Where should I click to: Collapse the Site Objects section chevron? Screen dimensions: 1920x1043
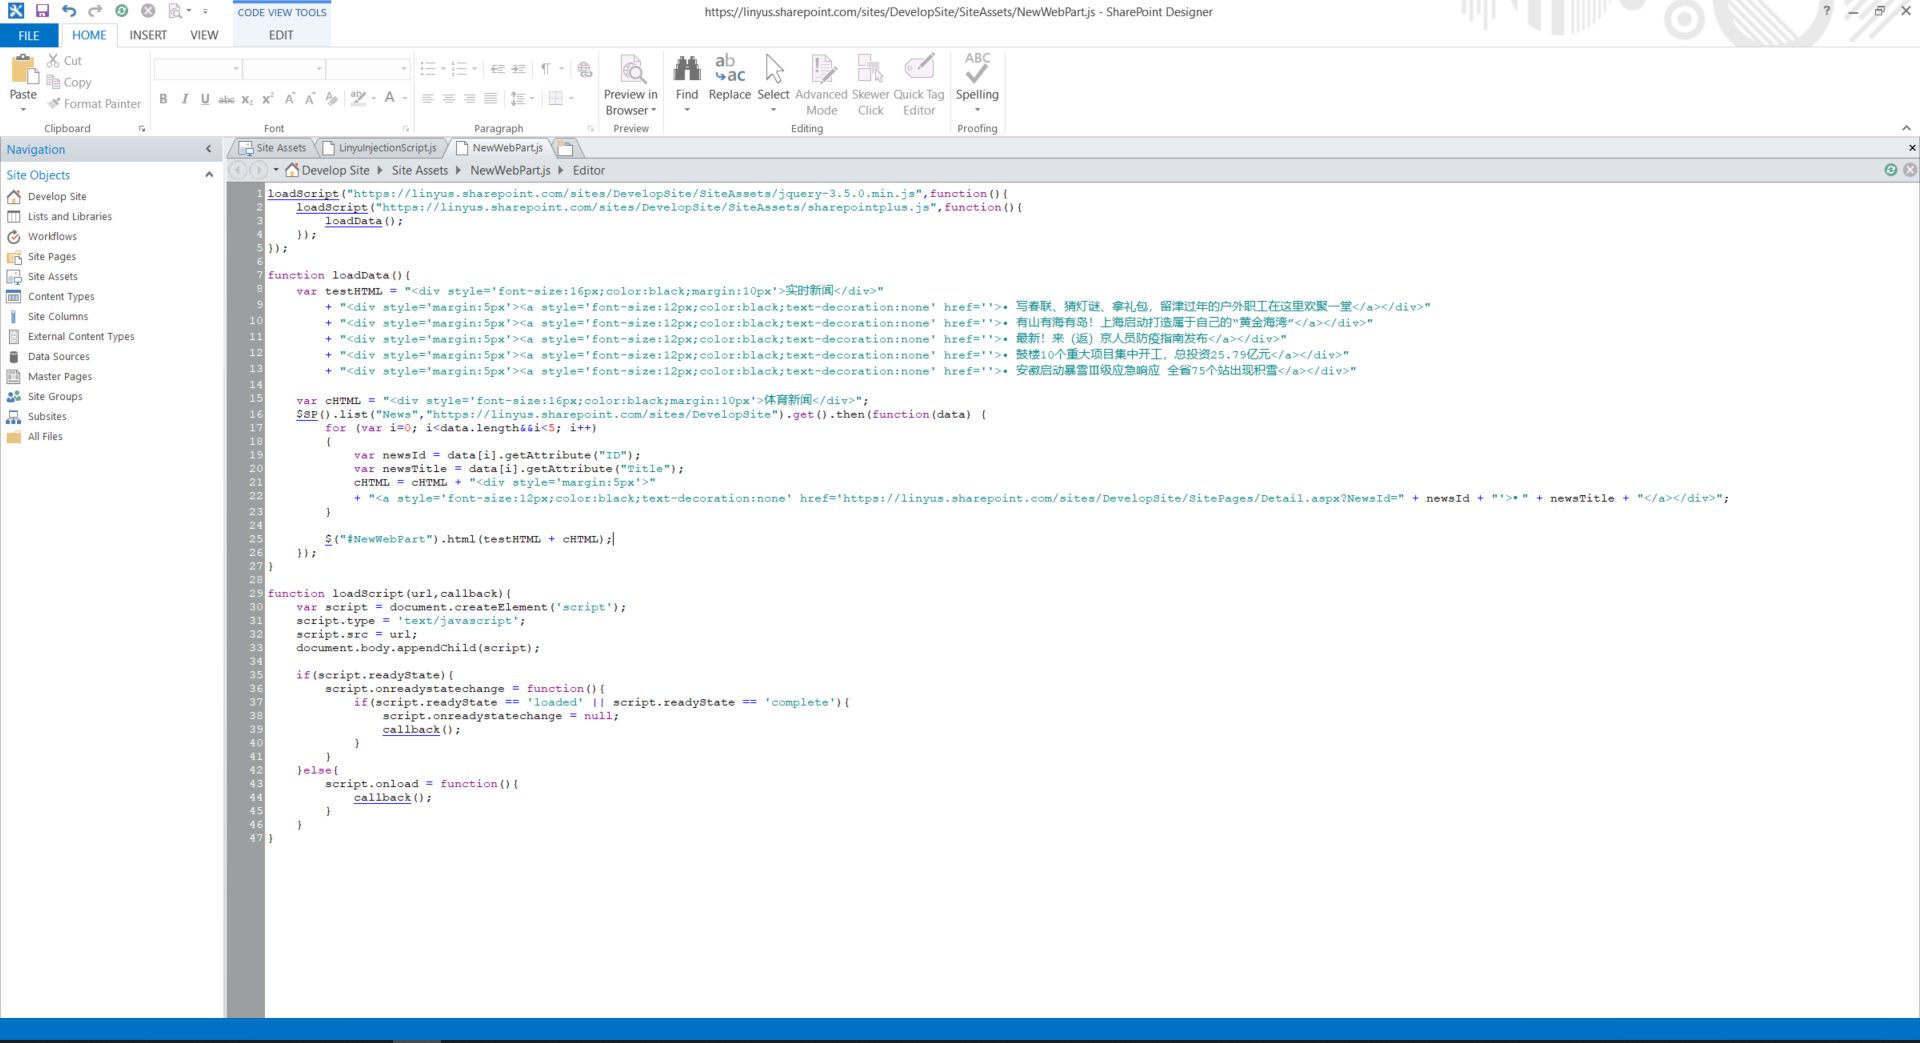tap(209, 174)
